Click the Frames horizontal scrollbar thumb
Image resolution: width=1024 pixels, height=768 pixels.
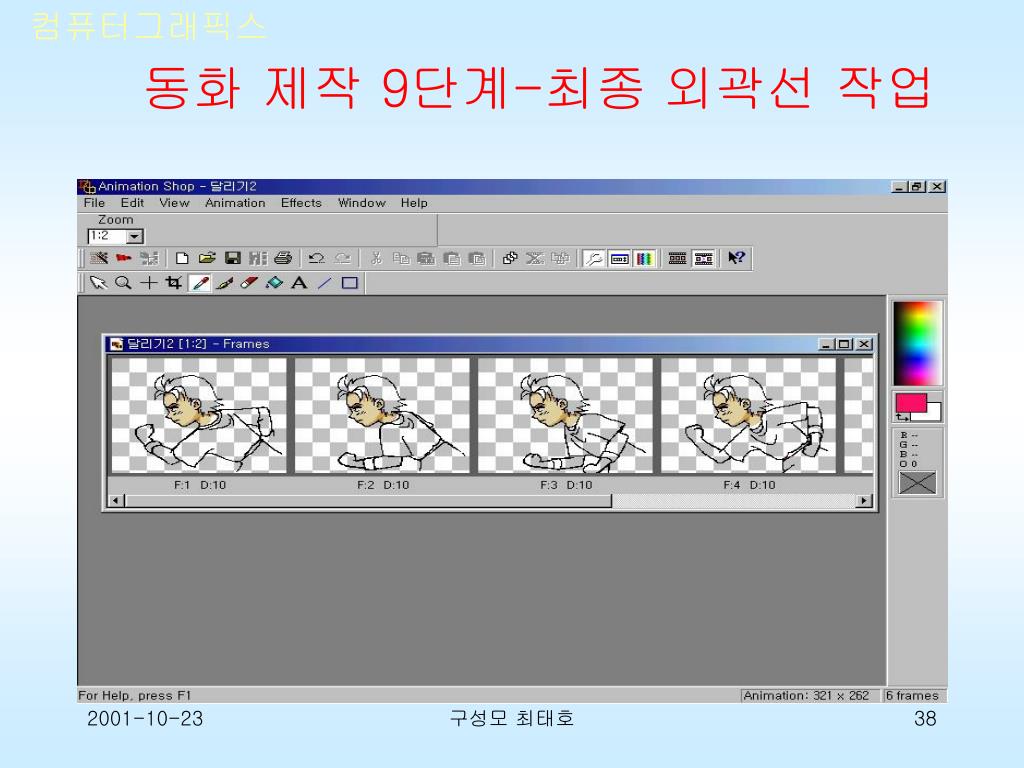(368, 501)
